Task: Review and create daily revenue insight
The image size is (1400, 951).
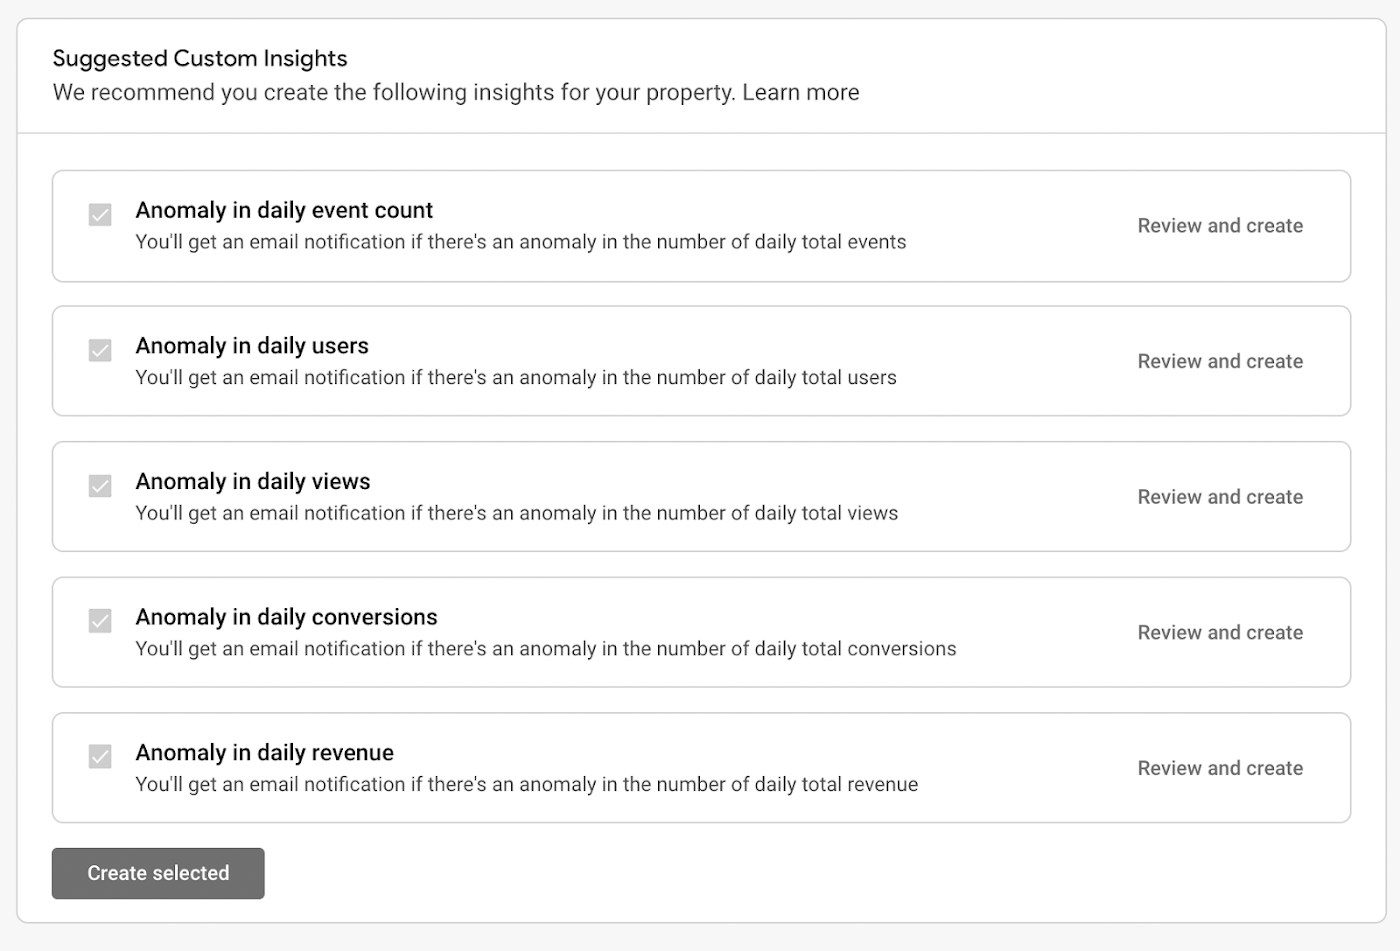Action: pos(1220,768)
